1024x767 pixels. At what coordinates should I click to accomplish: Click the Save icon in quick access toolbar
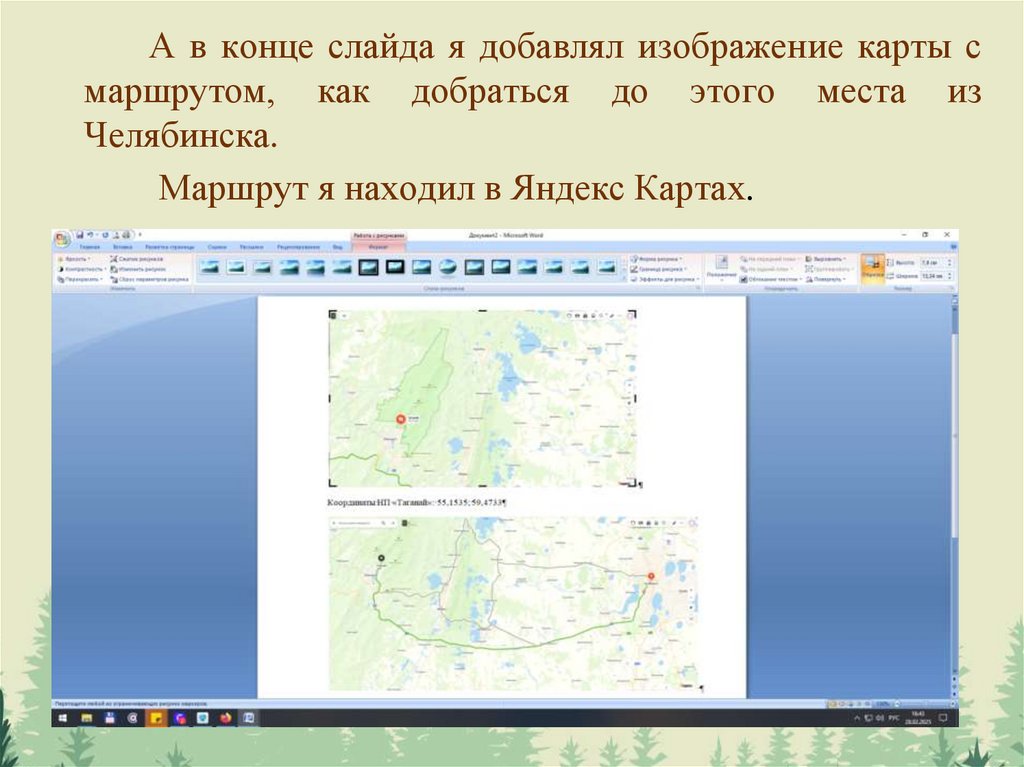click(x=80, y=235)
